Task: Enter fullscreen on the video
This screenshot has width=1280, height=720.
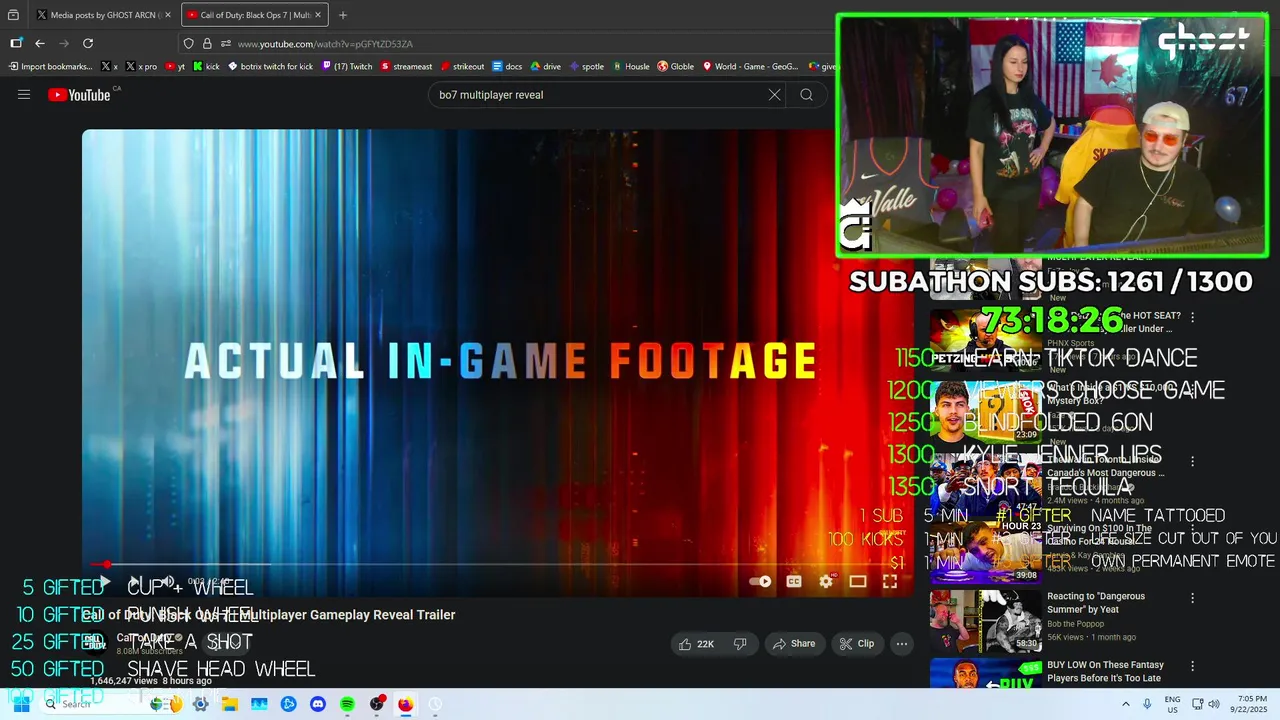Action: [890, 582]
